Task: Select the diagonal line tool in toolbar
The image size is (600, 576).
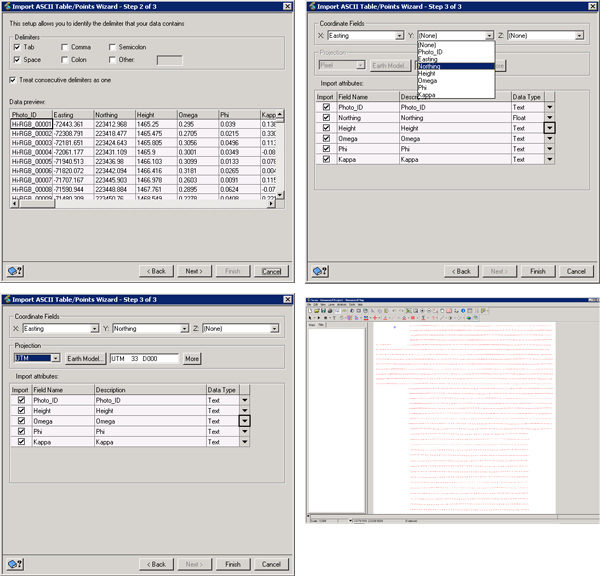Action: tap(442, 318)
